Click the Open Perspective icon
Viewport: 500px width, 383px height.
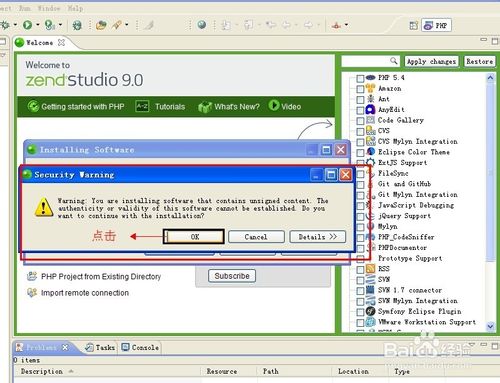click(413, 25)
